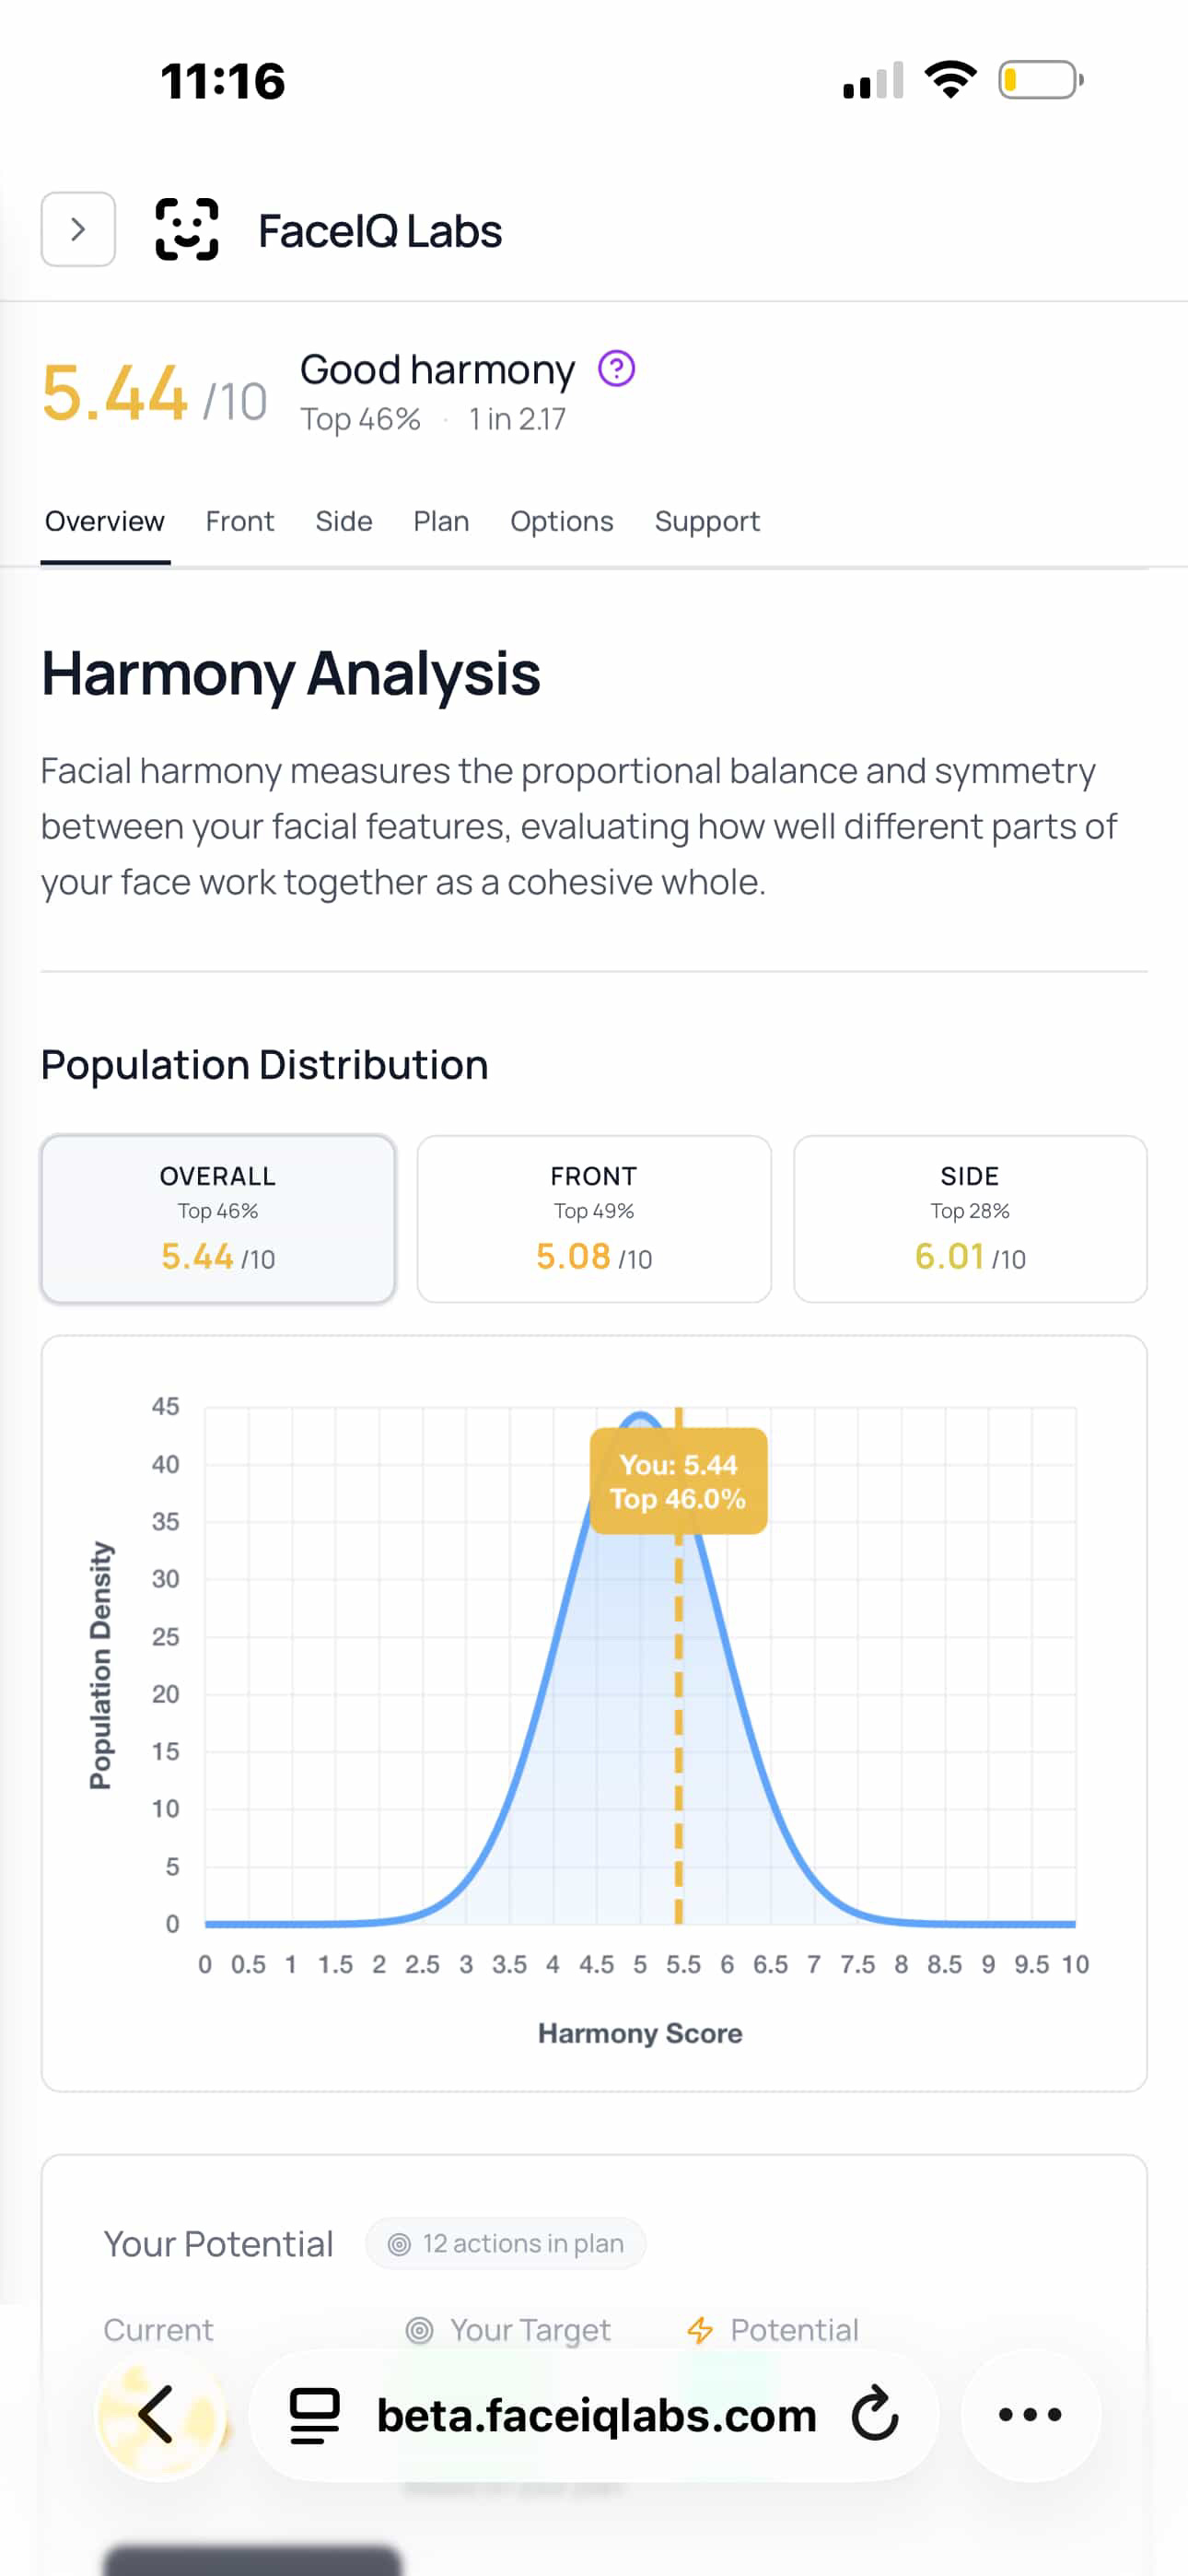Viewport: 1188px width, 2576px height.
Task: Expand the sidebar chevron button
Action: (78, 230)
